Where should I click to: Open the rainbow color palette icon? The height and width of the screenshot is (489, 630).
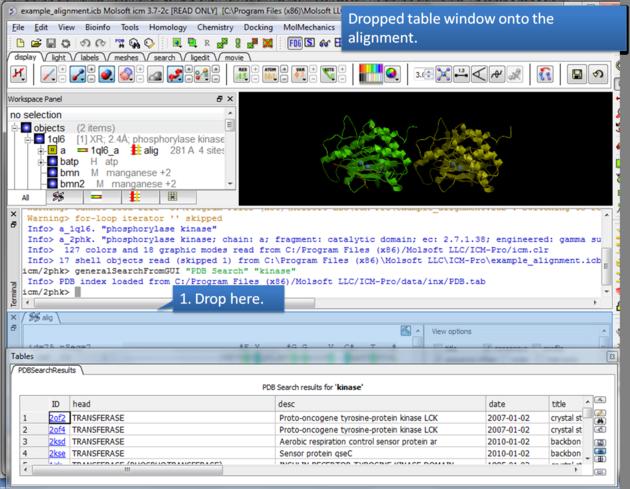pyautogui.click(x=371, y=75)
